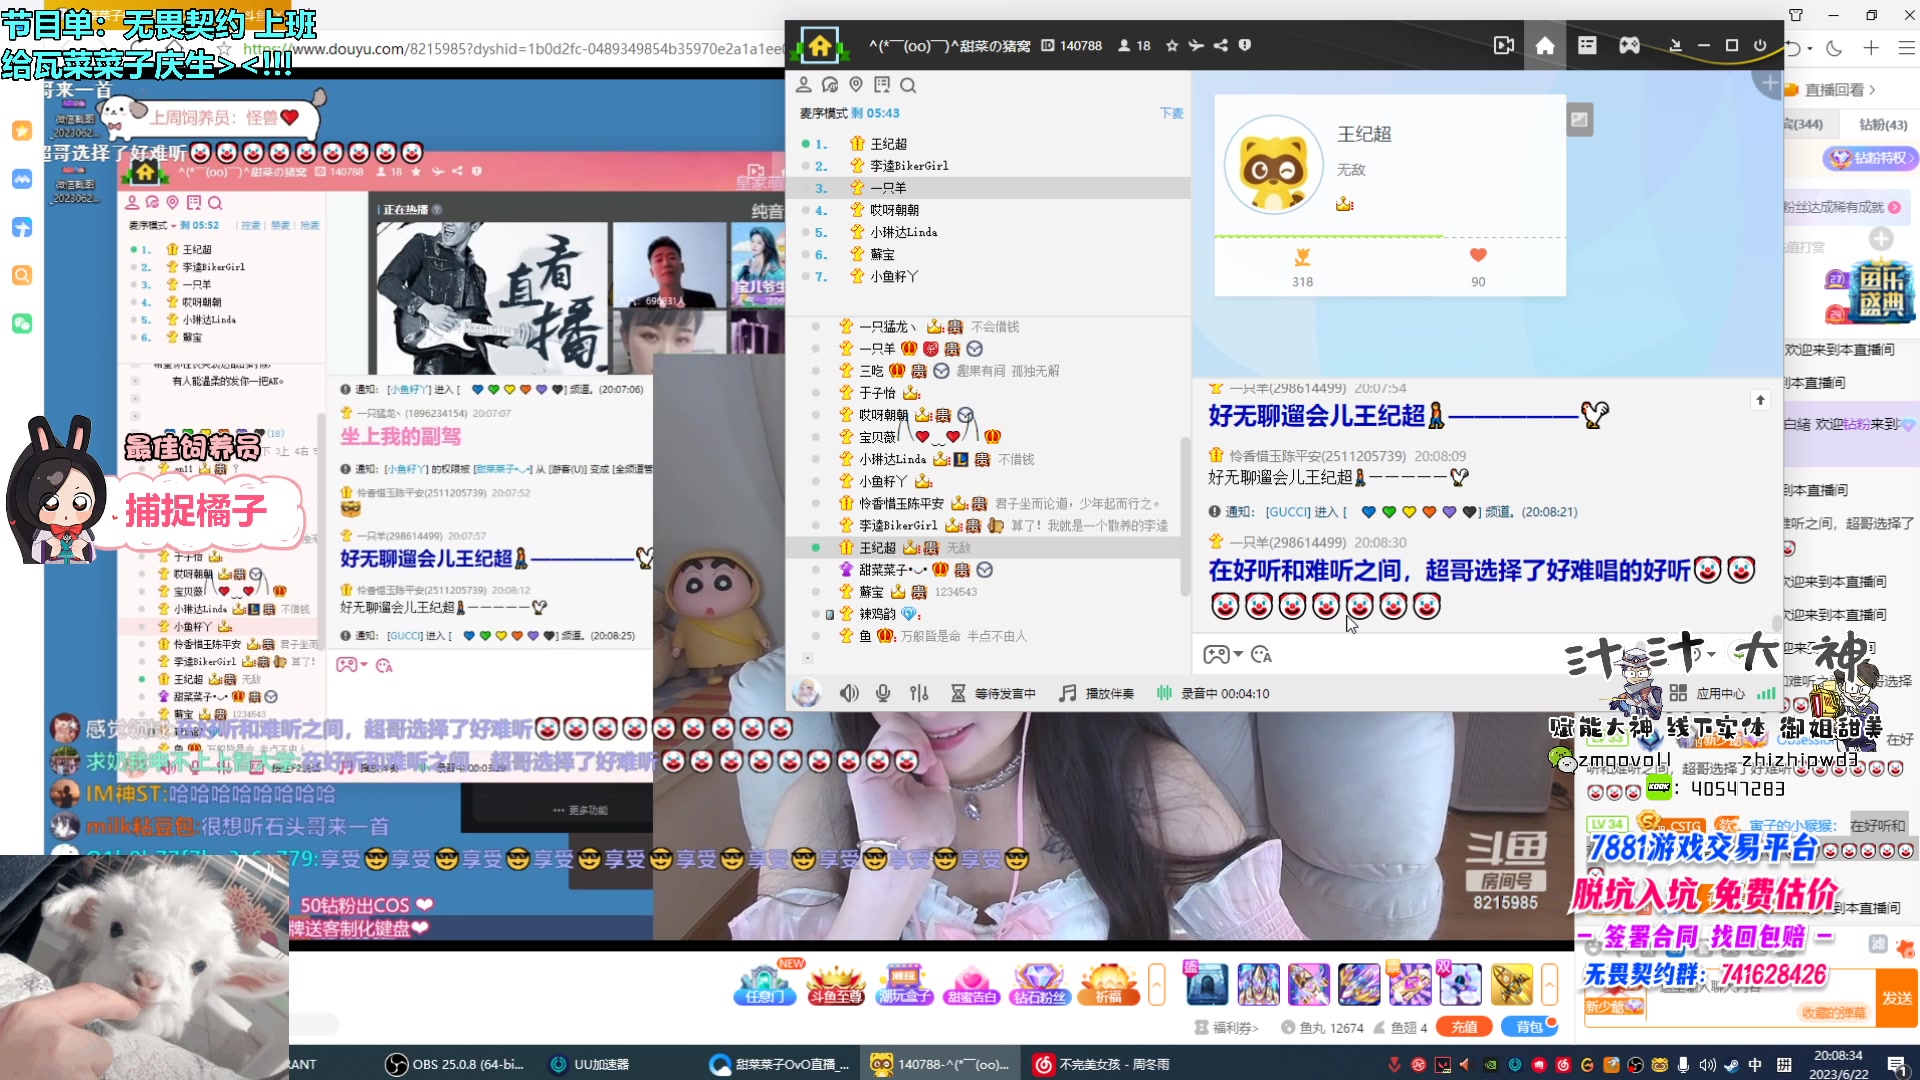Toggle the 录音中 recording indicator
The height and width of the screenshot is (1080, 1920).
coord(1213,694)
